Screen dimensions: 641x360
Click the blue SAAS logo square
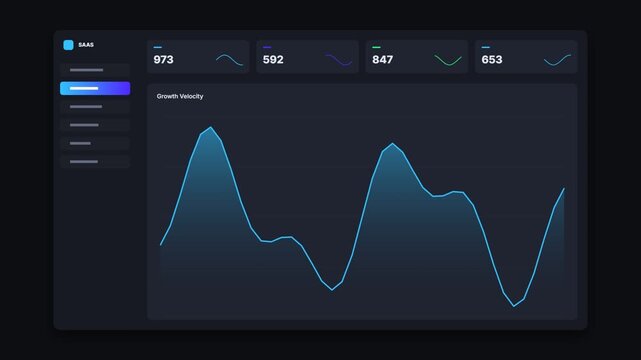(68, 45)
